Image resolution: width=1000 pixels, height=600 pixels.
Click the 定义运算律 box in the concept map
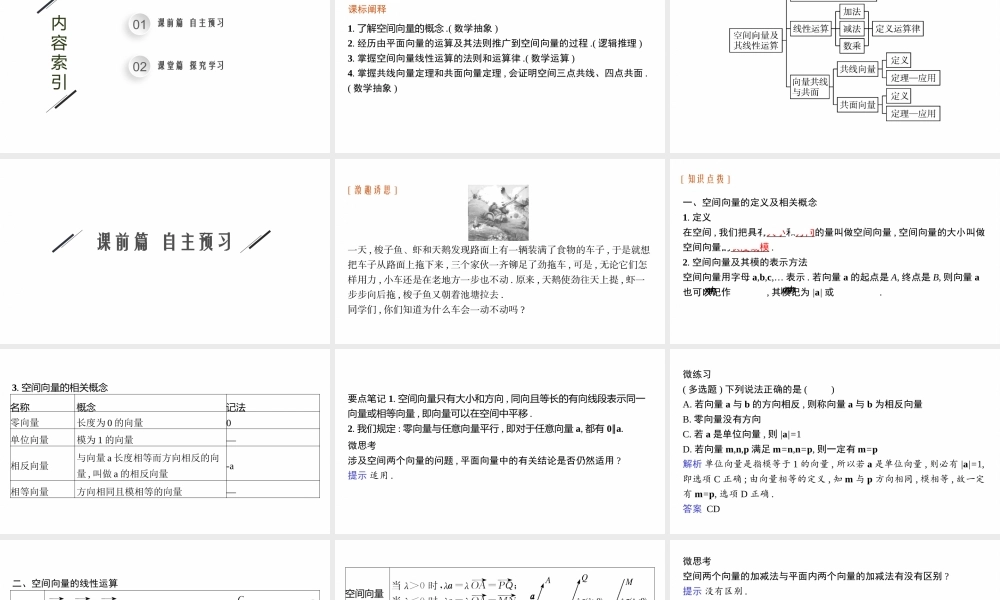pos(898,28)
